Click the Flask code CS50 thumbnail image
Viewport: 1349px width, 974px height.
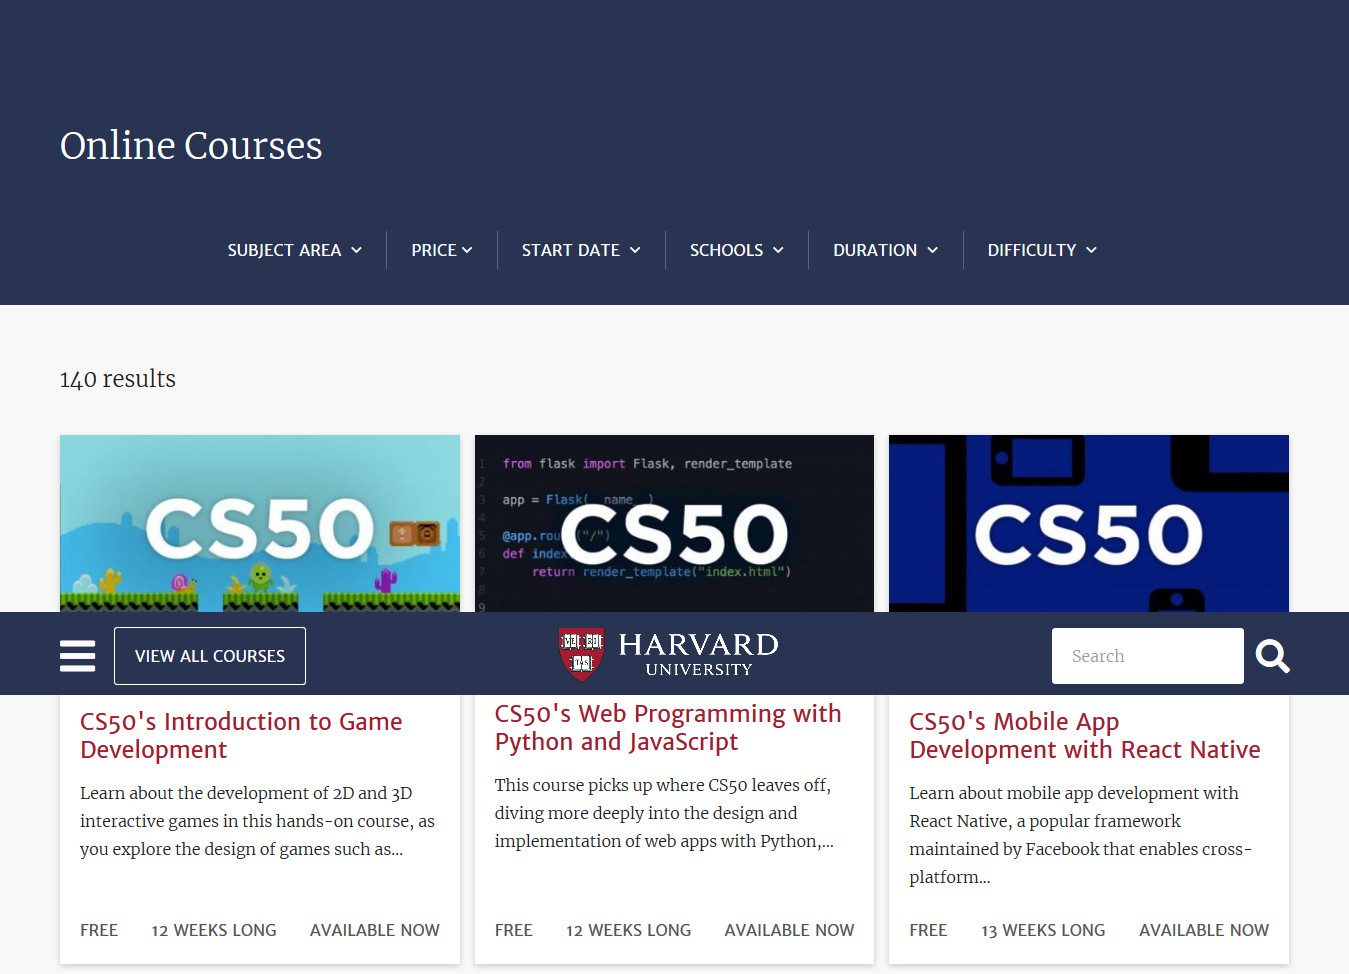[674, 523]
